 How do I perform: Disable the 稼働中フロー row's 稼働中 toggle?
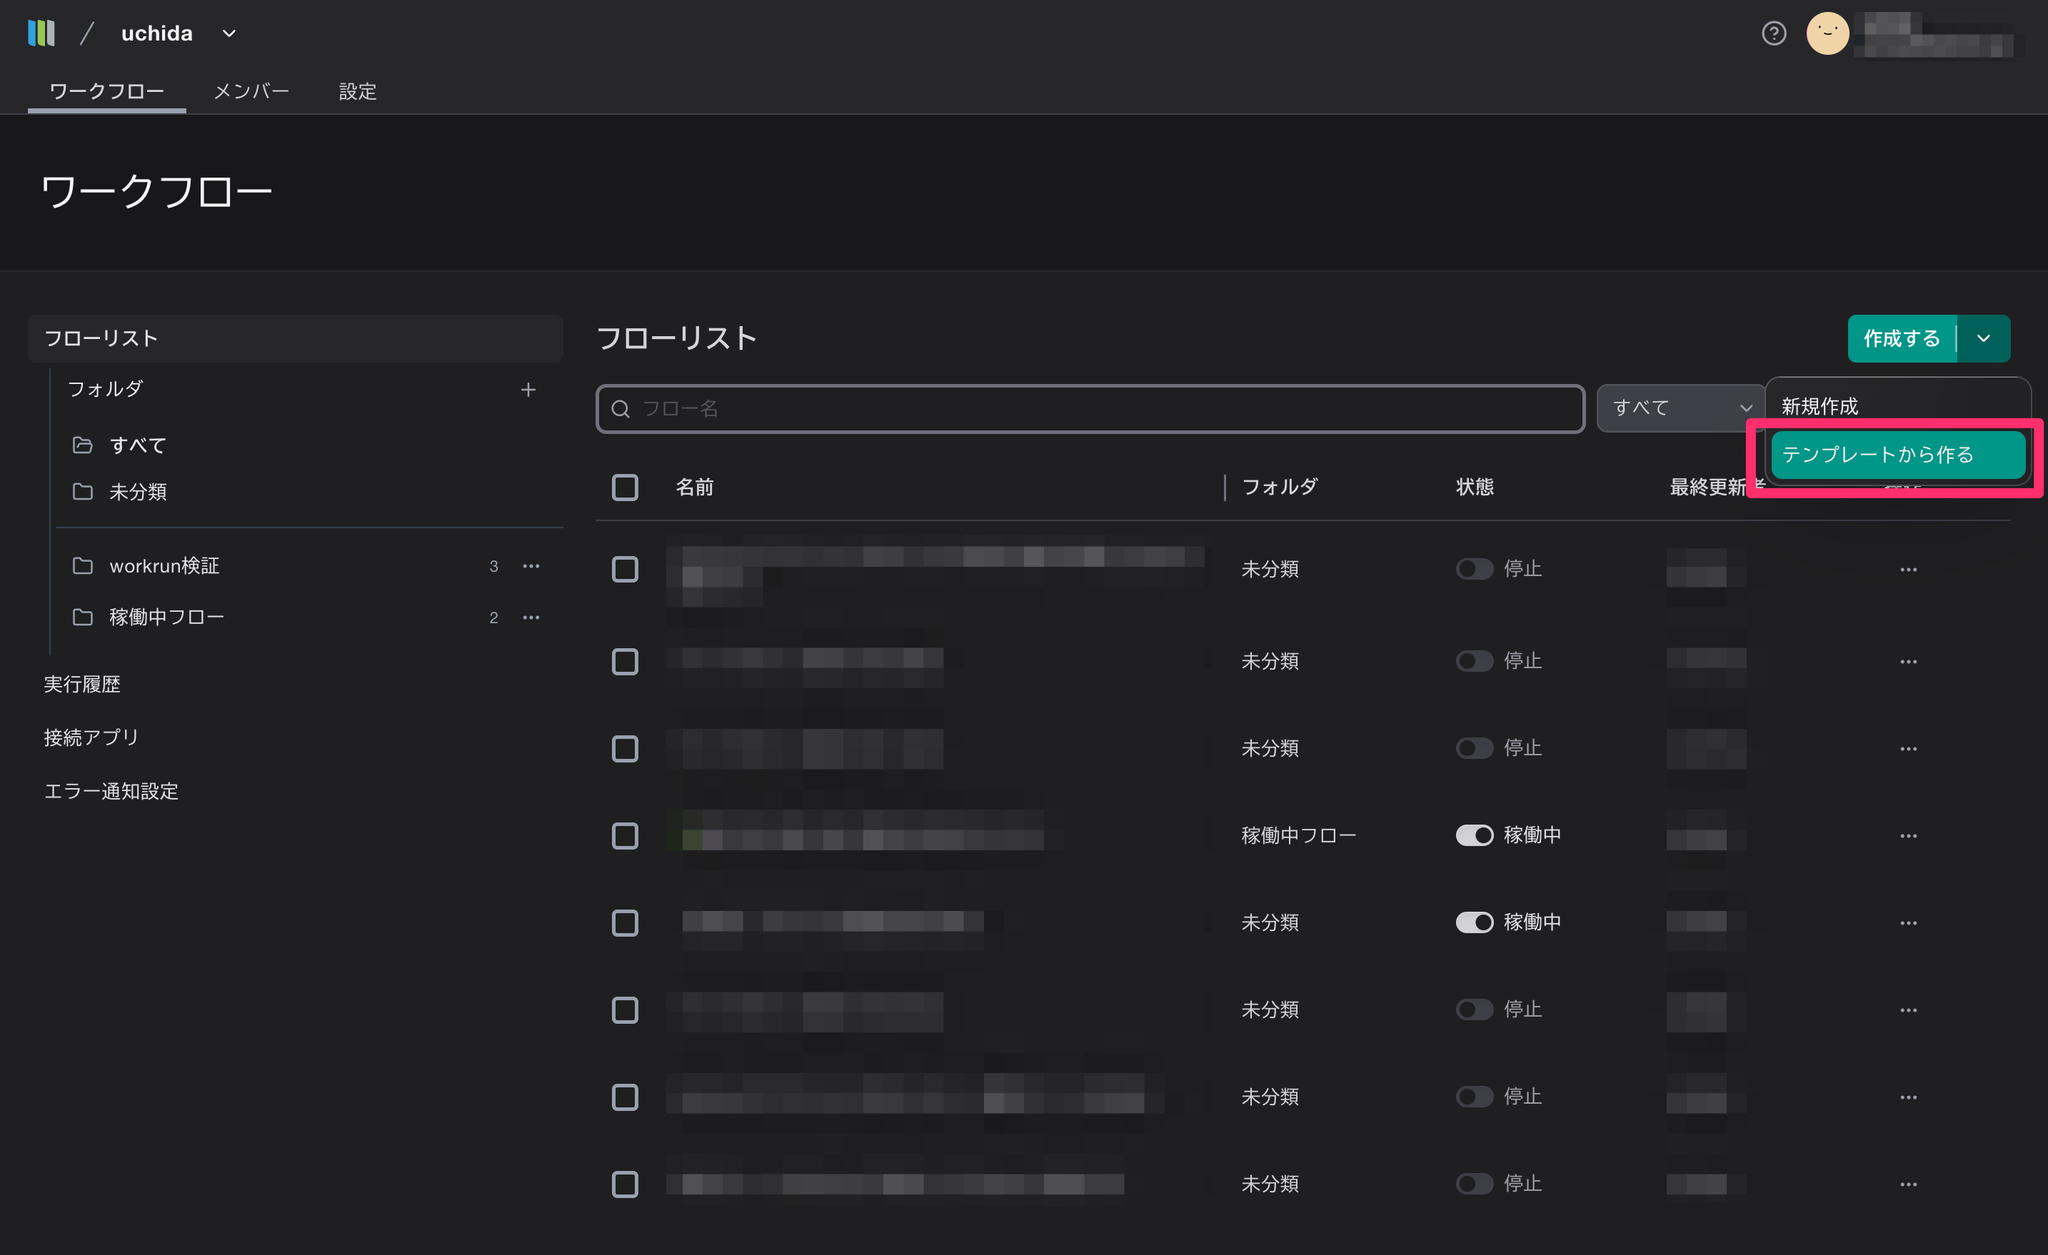[1474, 836]
